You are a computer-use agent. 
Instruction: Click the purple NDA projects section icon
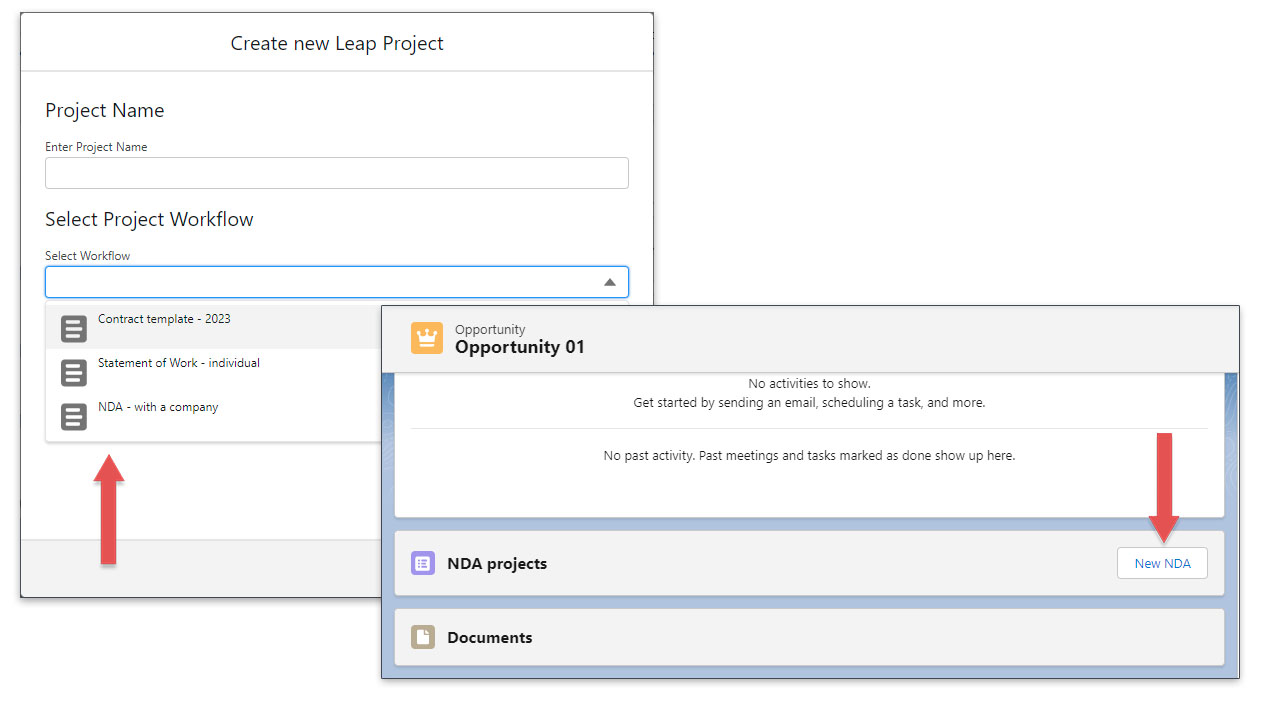click(422, 563)
